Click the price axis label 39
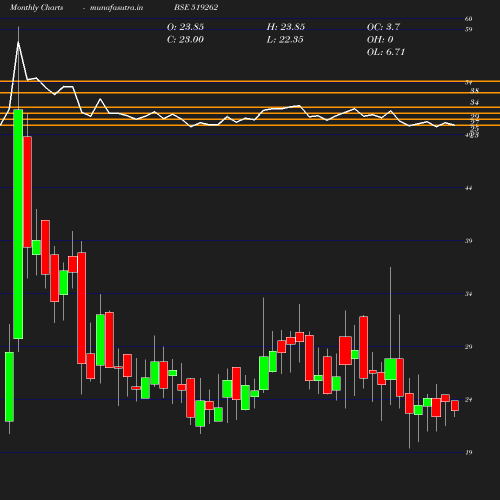This screenshot has width=500, height=500. 469,241
